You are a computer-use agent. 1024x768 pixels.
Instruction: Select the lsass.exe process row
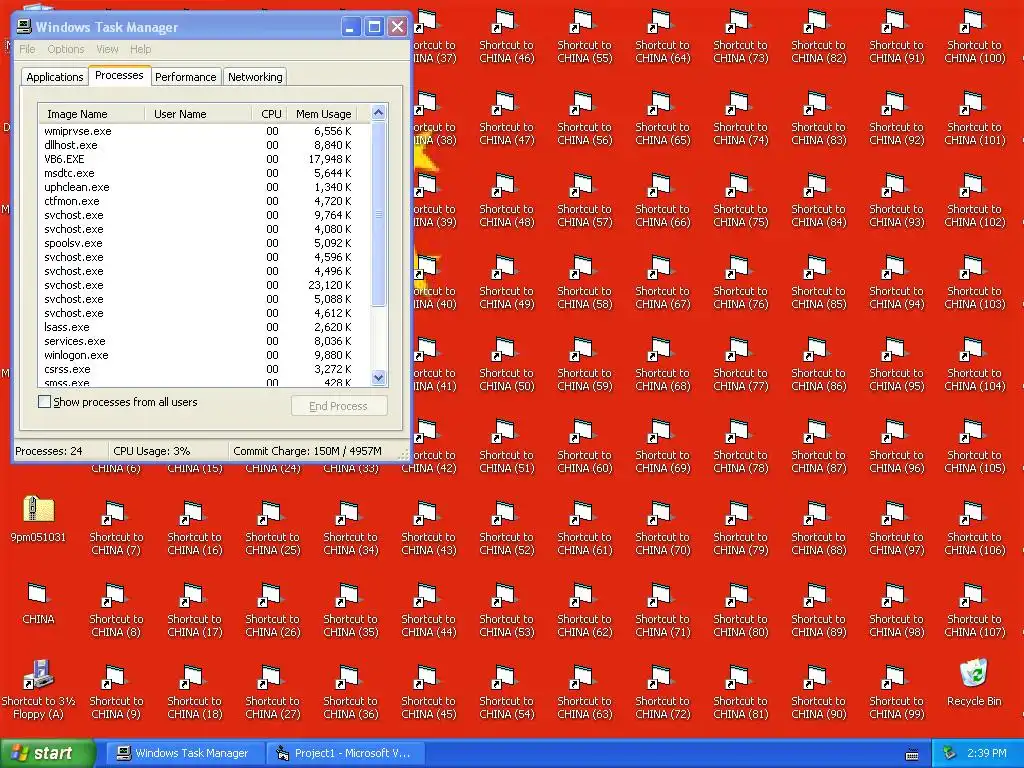204,327
